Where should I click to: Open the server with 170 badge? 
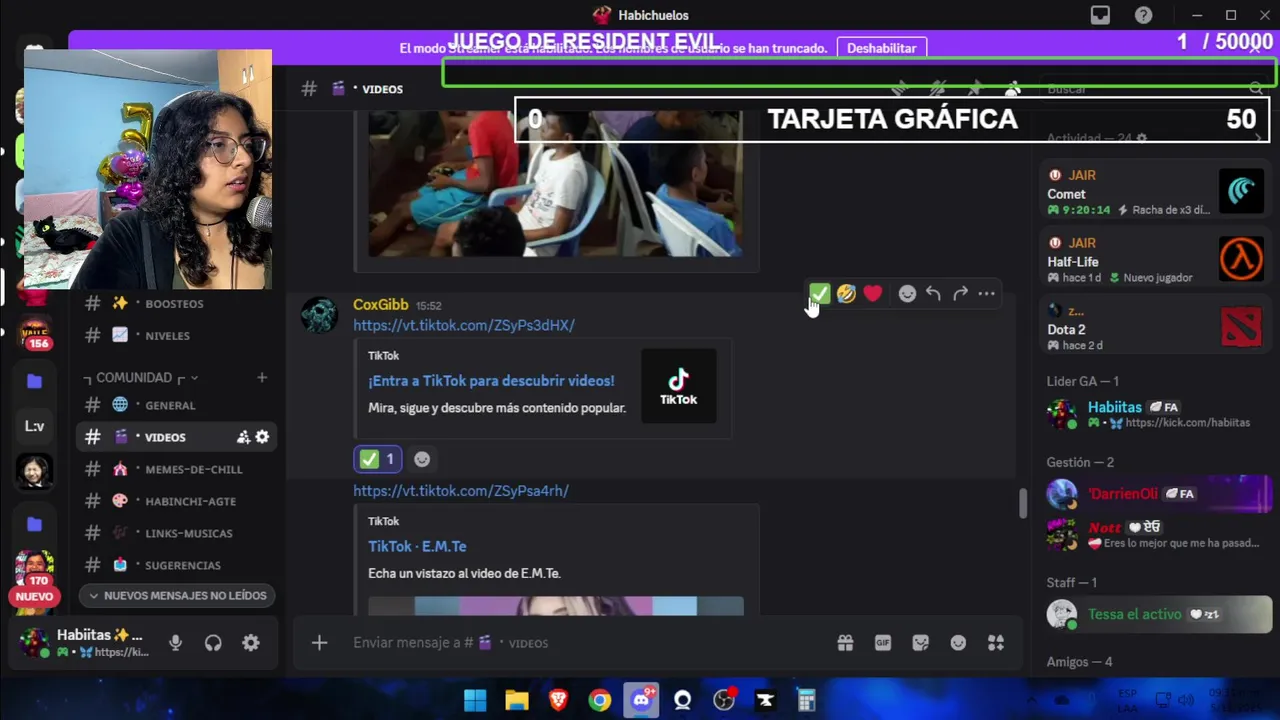(x=34, y=570)
